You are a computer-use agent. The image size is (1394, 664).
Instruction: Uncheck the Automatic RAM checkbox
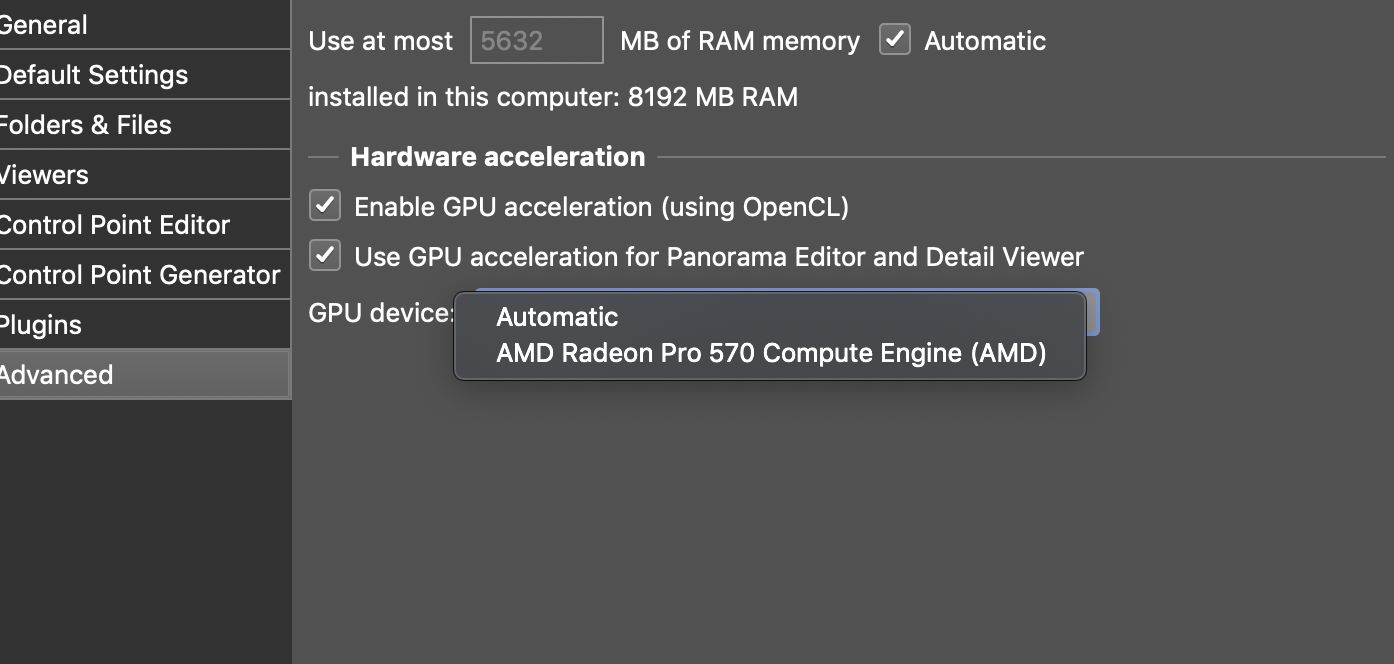pos(894,40)
